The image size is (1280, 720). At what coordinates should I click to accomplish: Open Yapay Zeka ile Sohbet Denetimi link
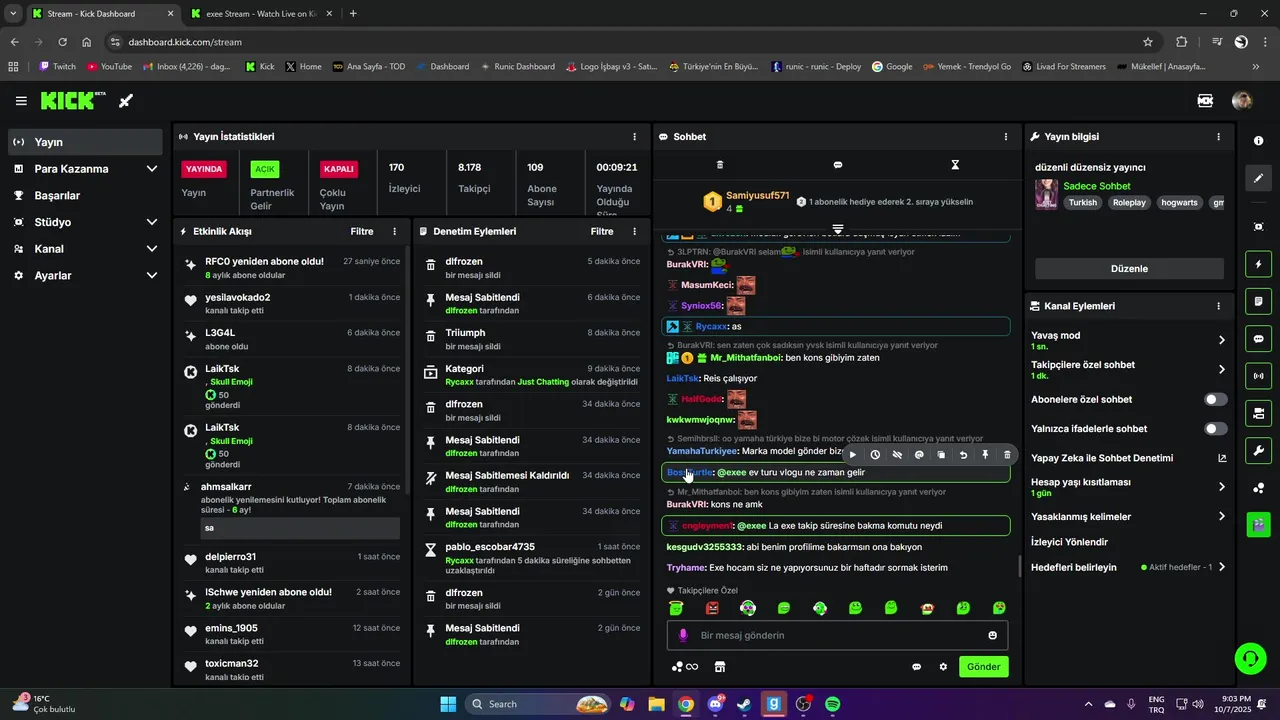pyautogui.click(x=1130, y=458)
